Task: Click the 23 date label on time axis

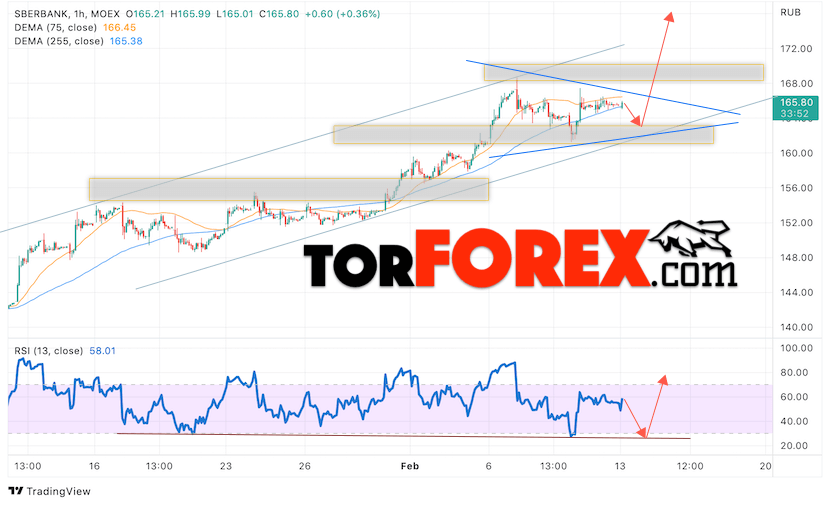Action: pyautogui.click(x=226, y=466)
